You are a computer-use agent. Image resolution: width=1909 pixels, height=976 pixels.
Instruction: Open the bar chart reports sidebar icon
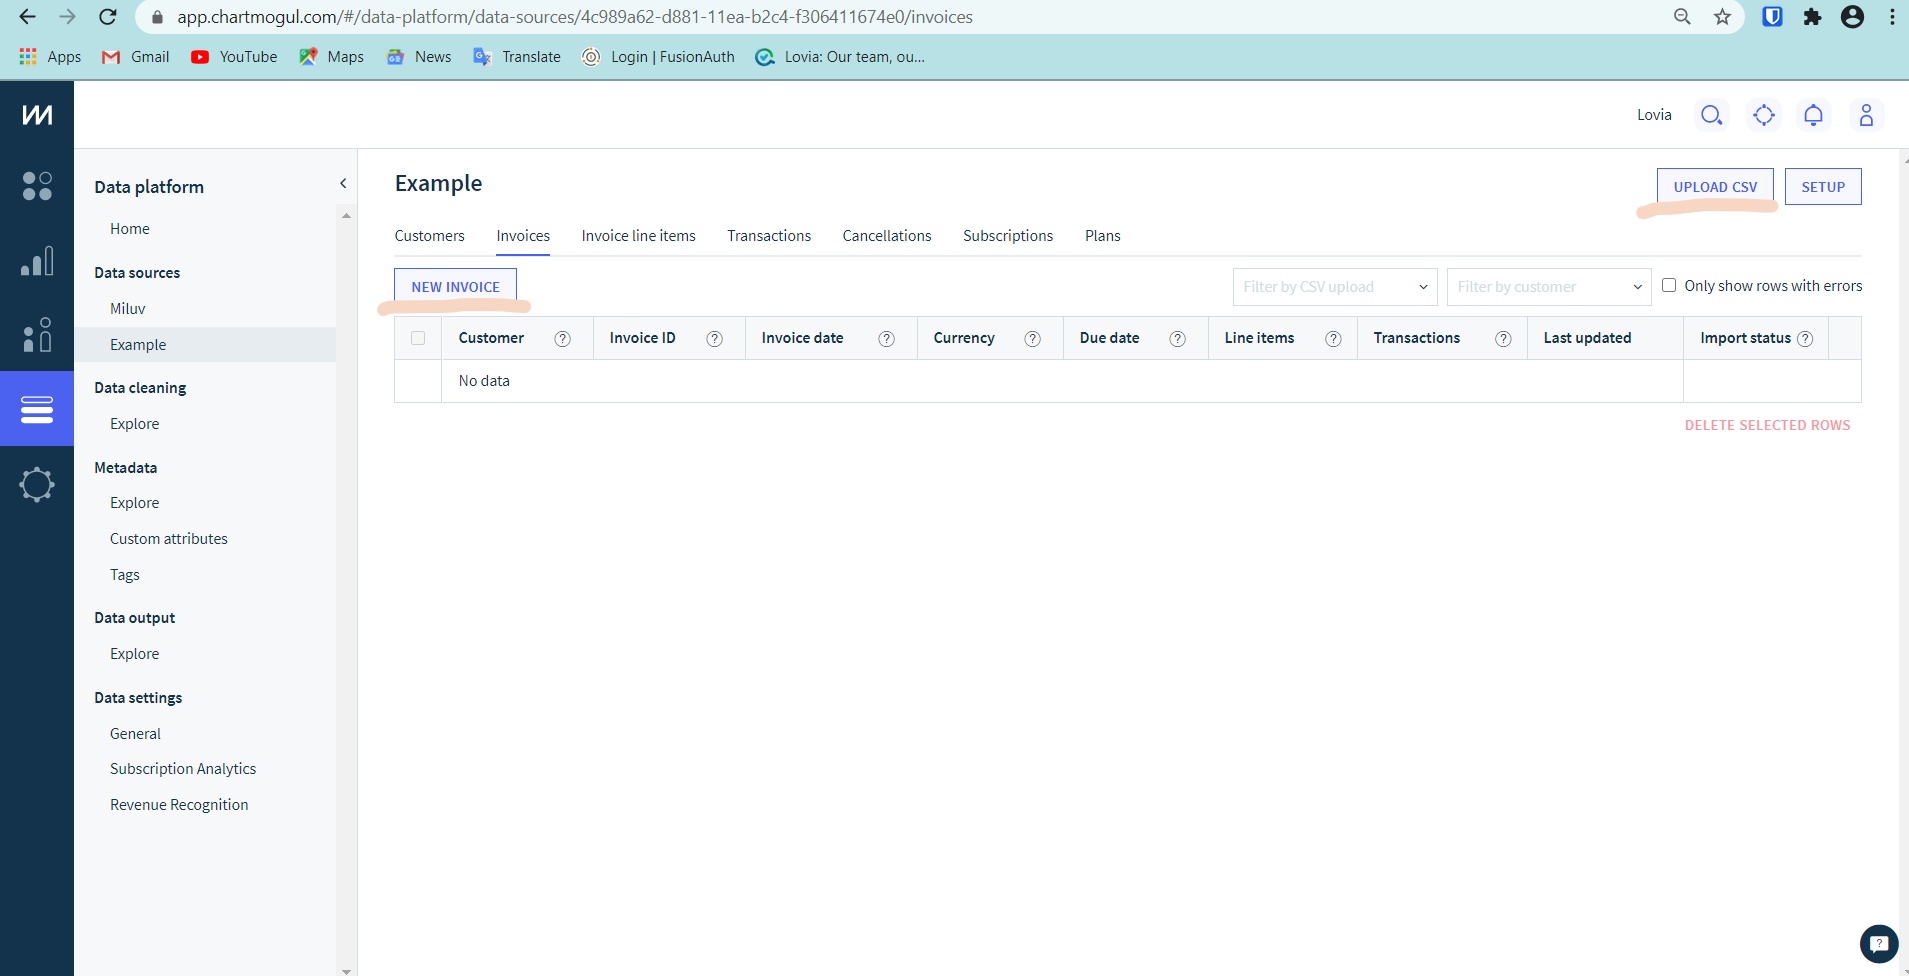(x=37, y=261)
